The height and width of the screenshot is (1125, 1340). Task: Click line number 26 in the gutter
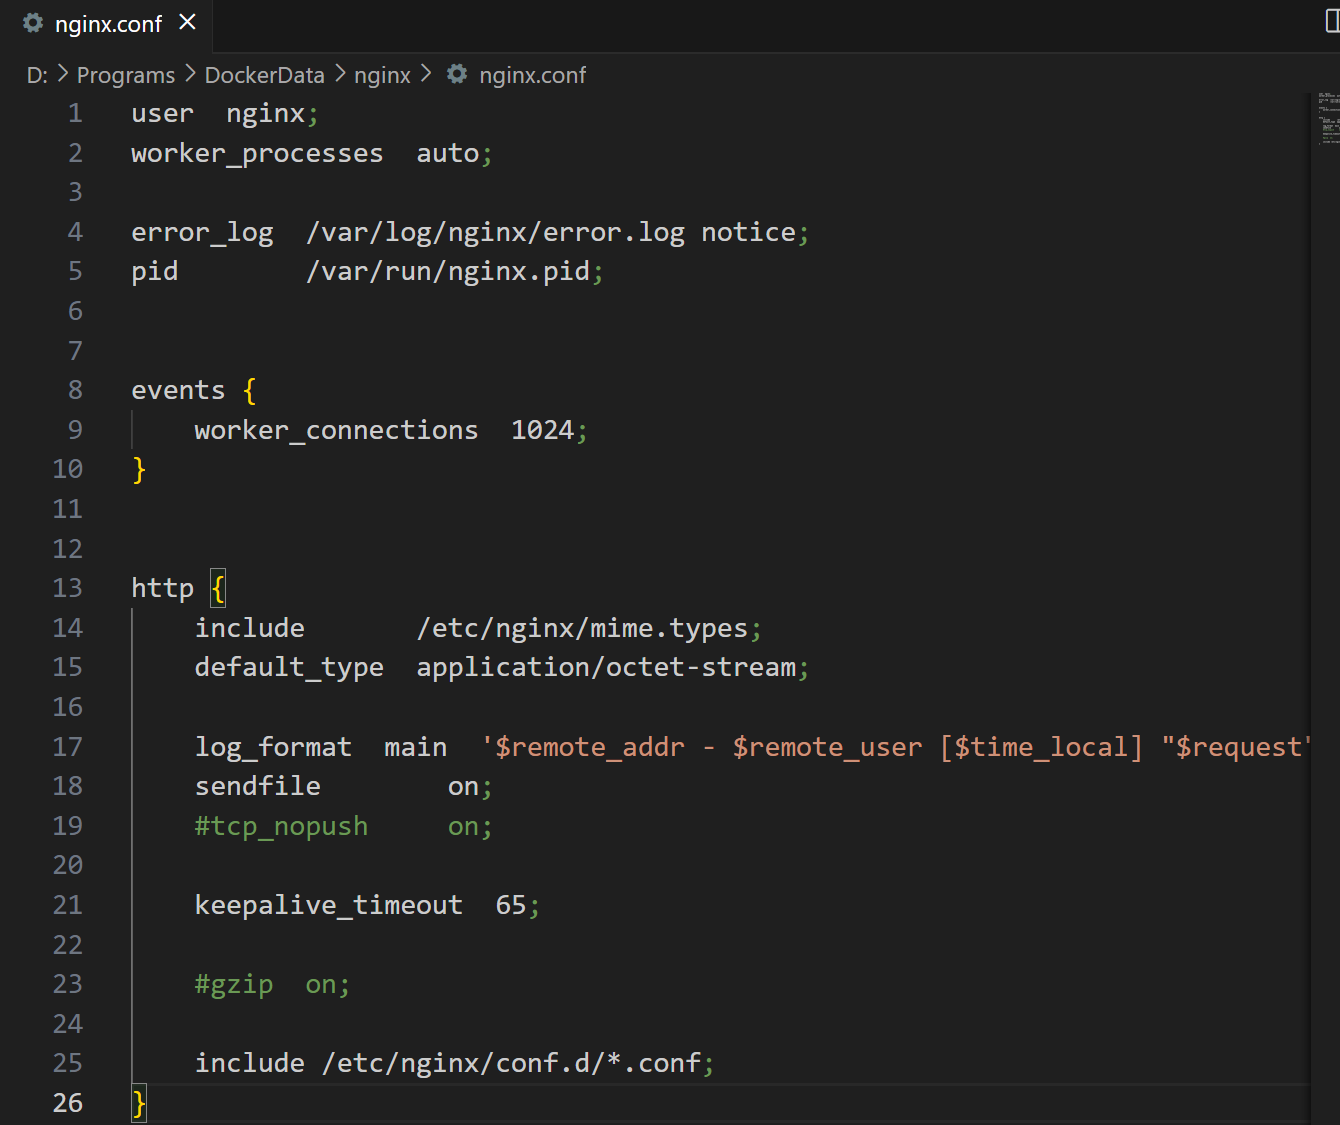pyautogui.click(x=67, y=1104)
